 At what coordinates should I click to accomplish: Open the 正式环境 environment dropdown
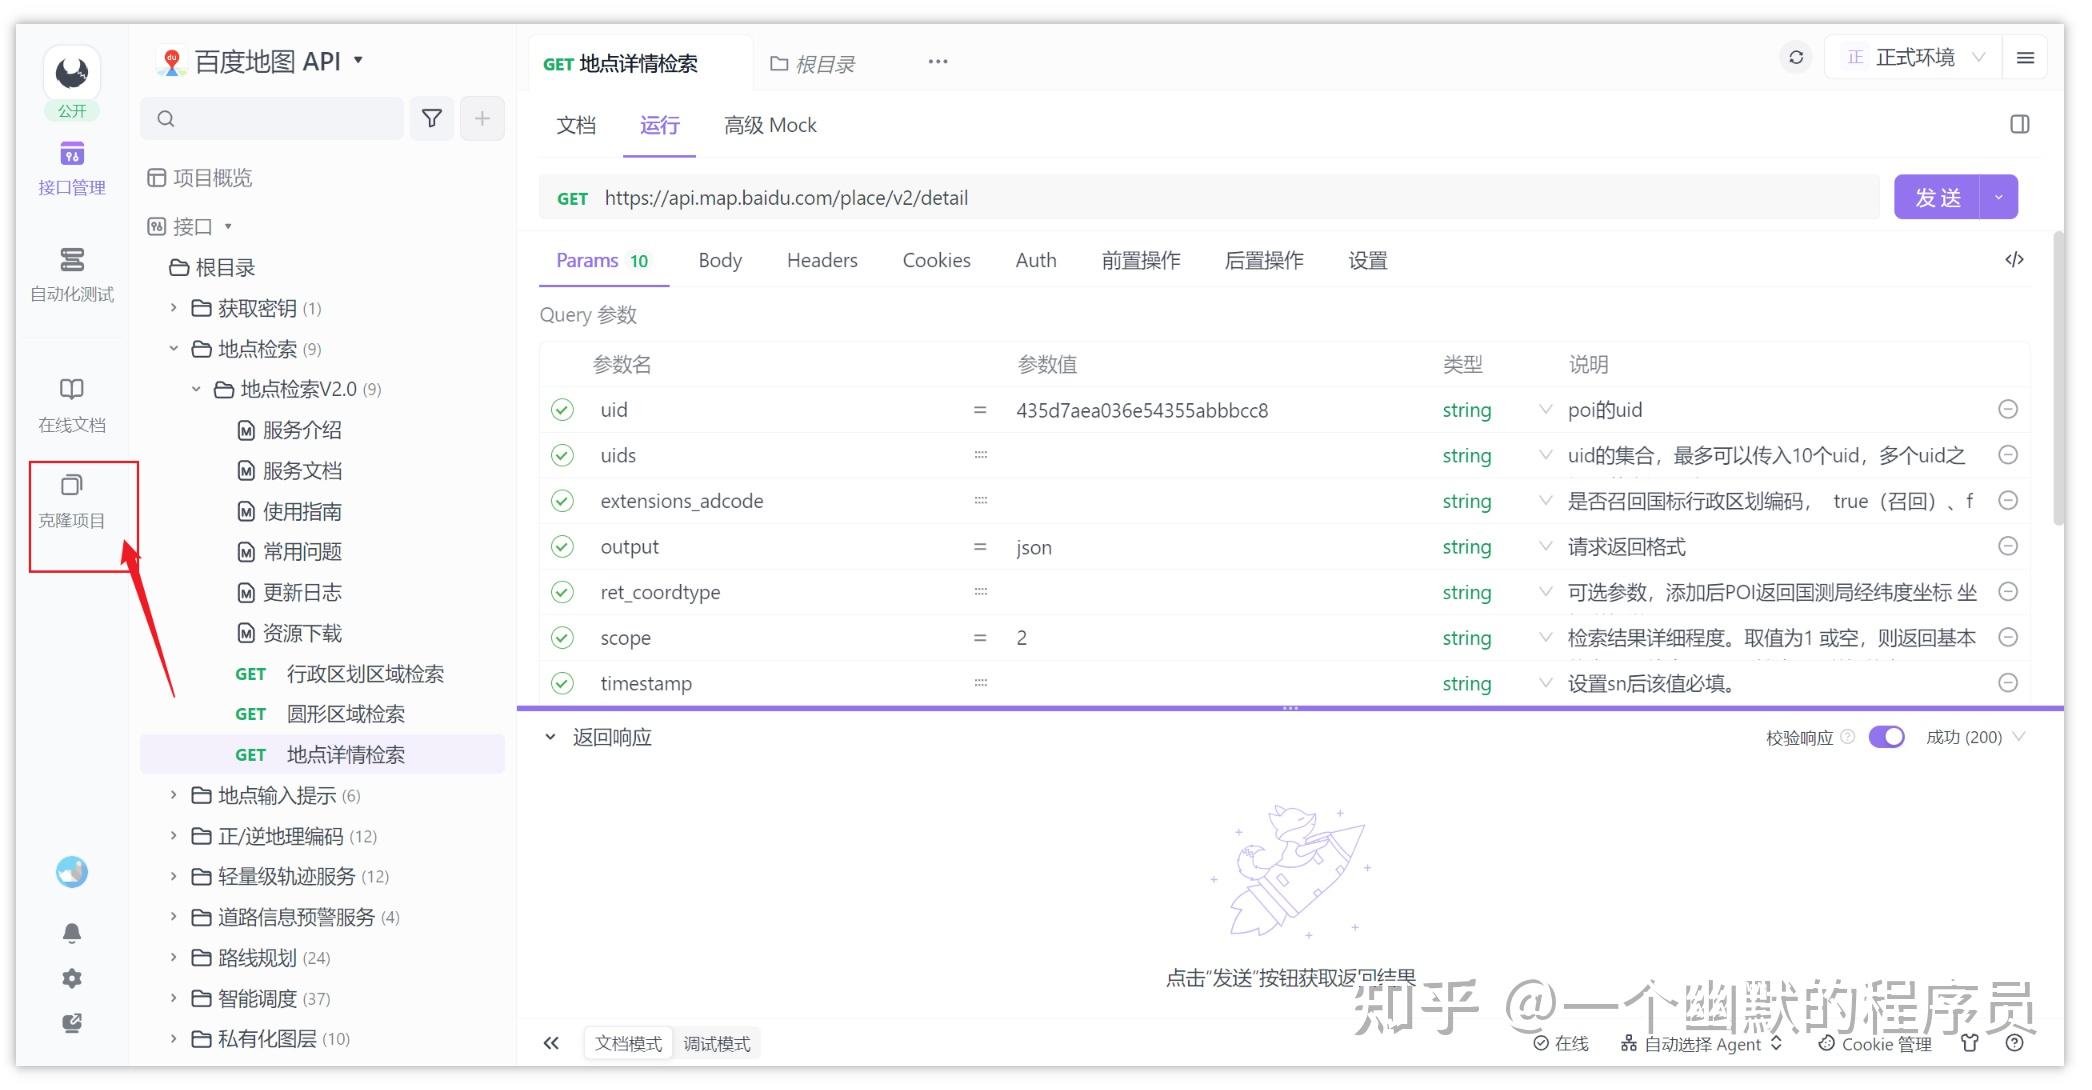(1913, 58)
